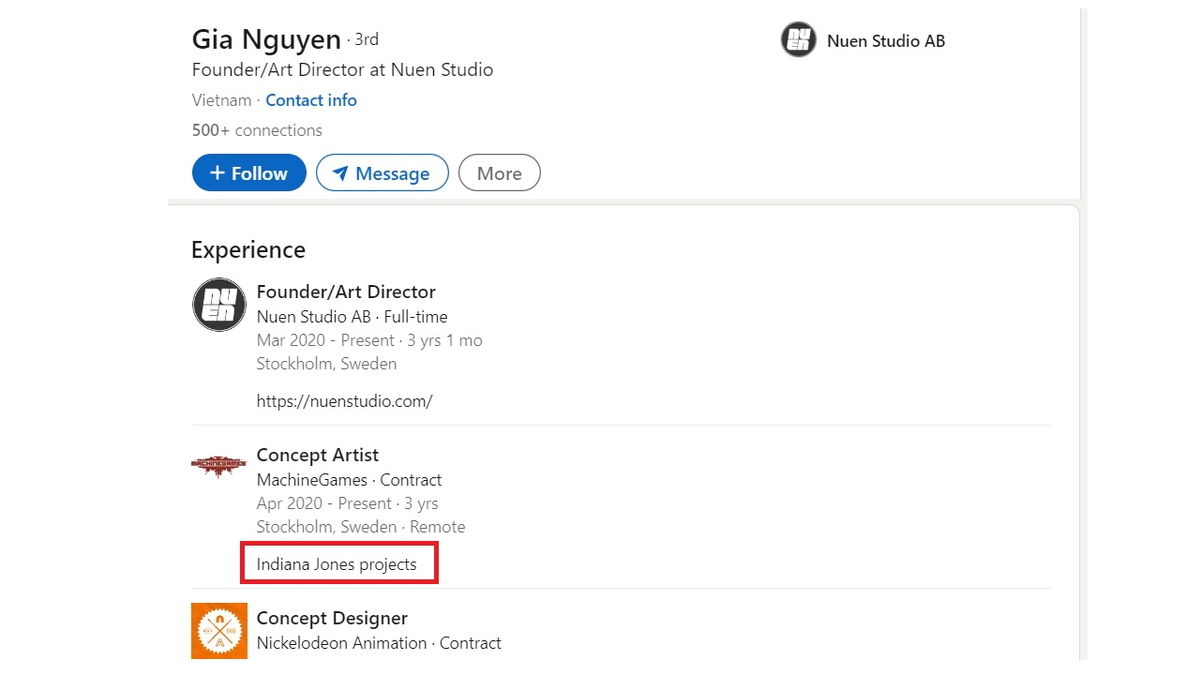Open the Nuen Studio logo beside Founder/Art Director
The image size is (1200, 675).
pos(219,304)
